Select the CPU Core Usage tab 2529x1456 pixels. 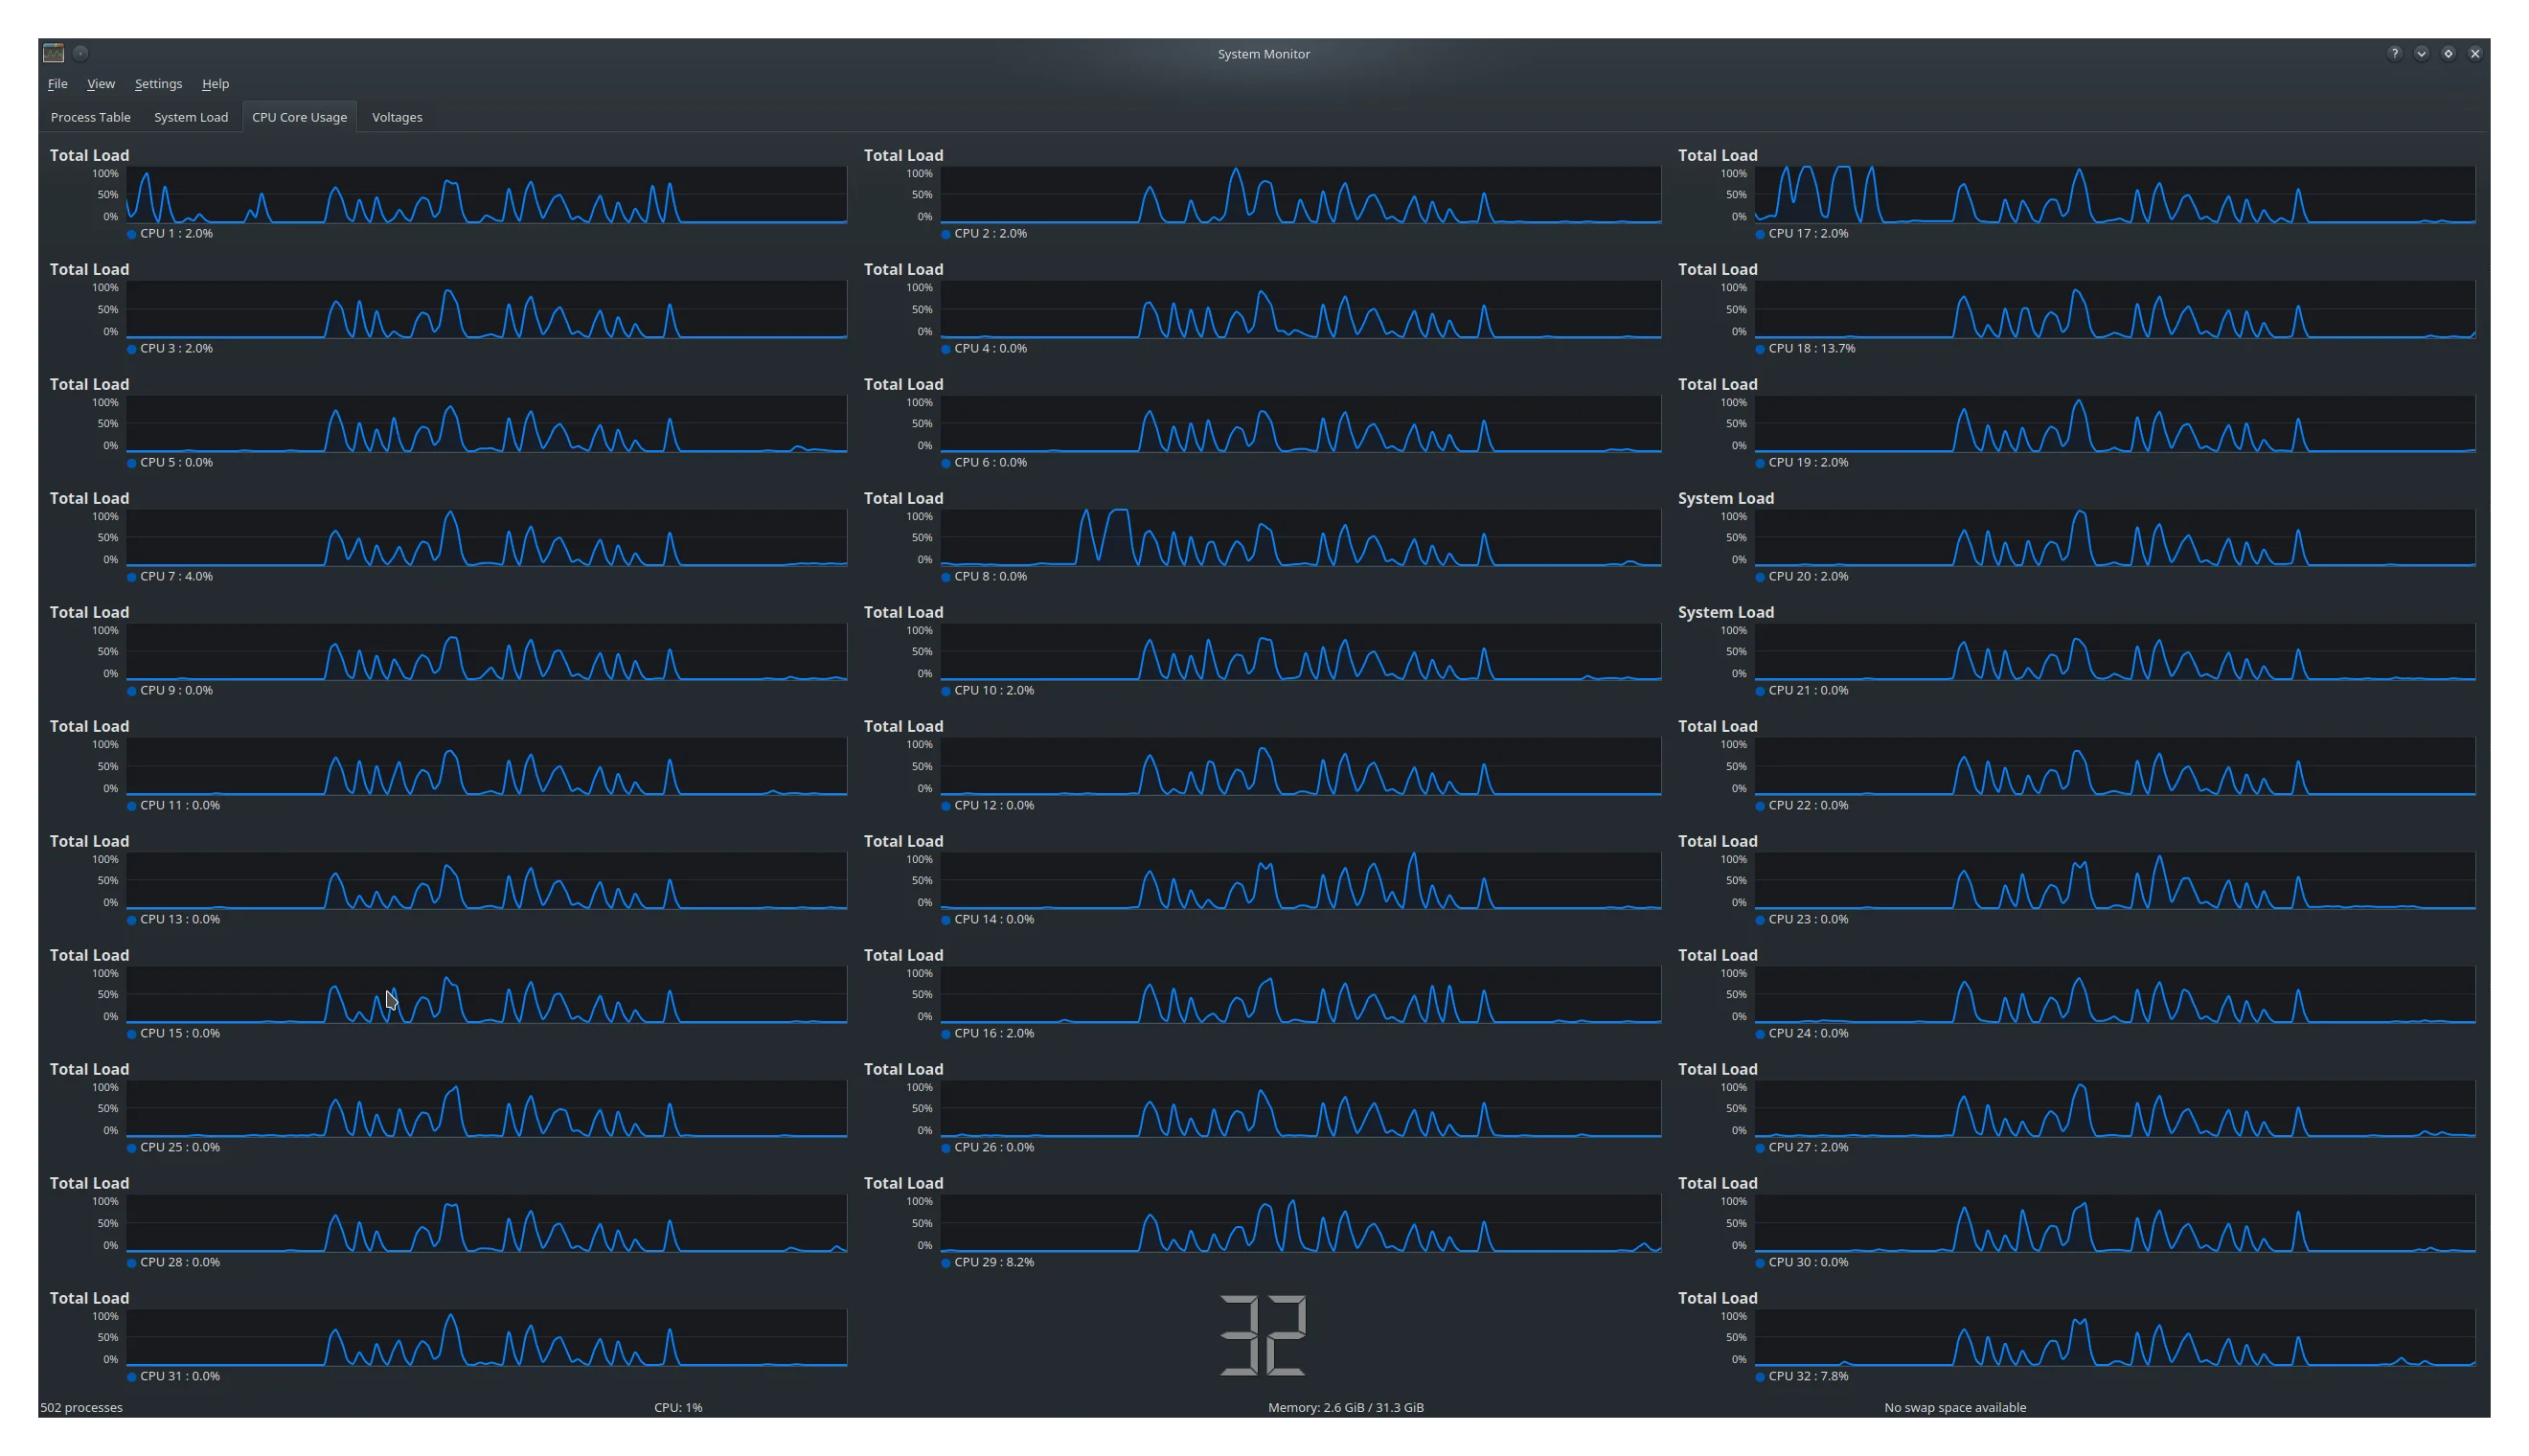click(x=299, y=117)
